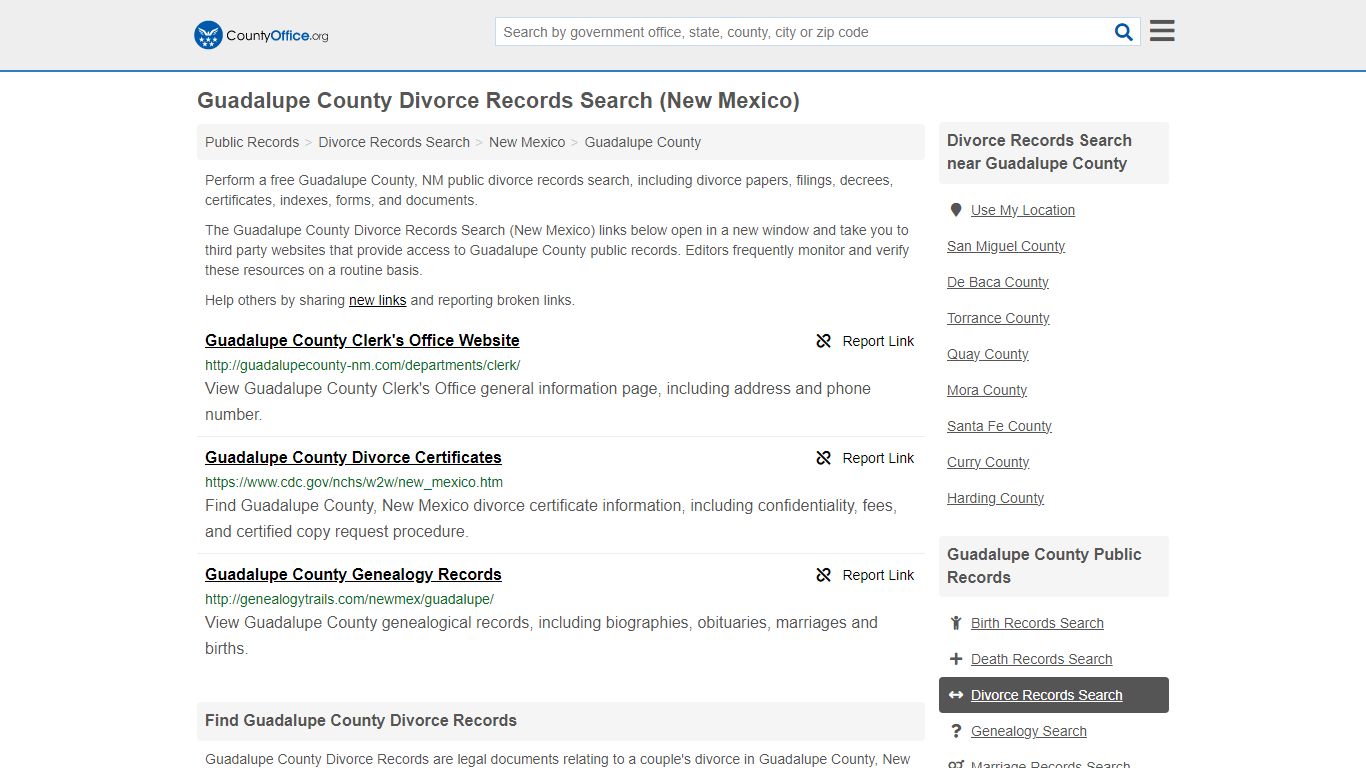Report link for Genealogy Records
The width and height of the screenshot is (1366, 768).
pos(865,575)
